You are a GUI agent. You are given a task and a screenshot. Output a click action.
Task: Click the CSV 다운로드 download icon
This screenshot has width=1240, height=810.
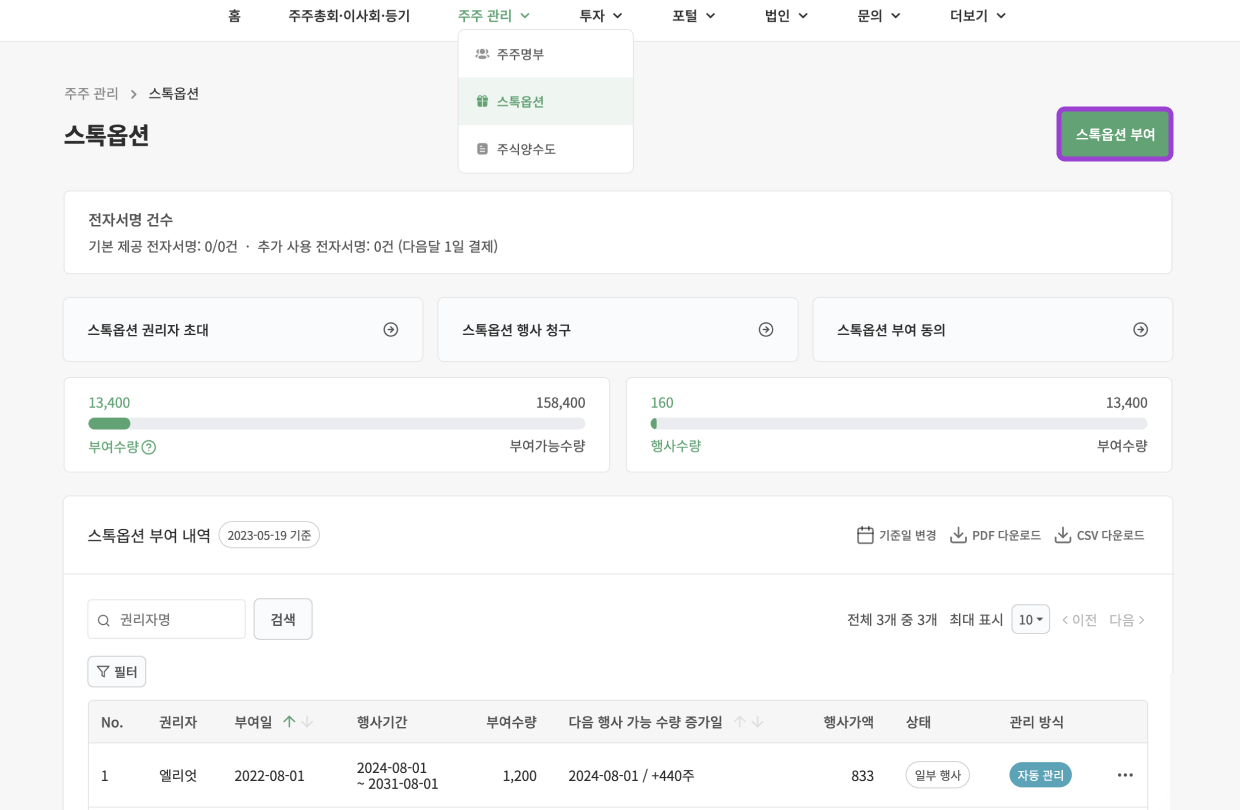[x=1063, y=535]
